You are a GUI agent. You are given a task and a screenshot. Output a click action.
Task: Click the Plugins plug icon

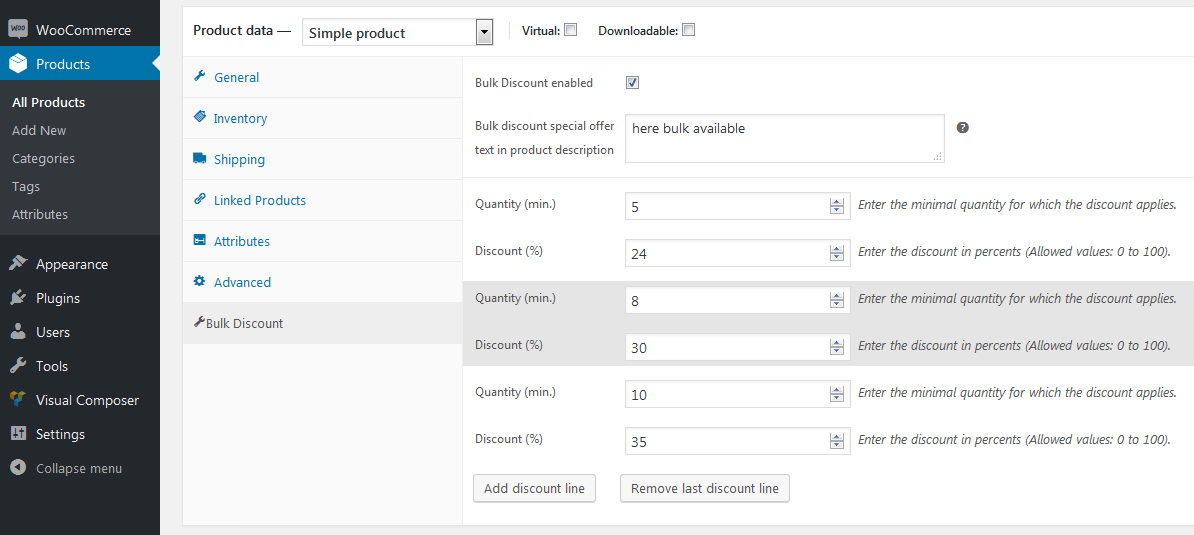[17, 298]
